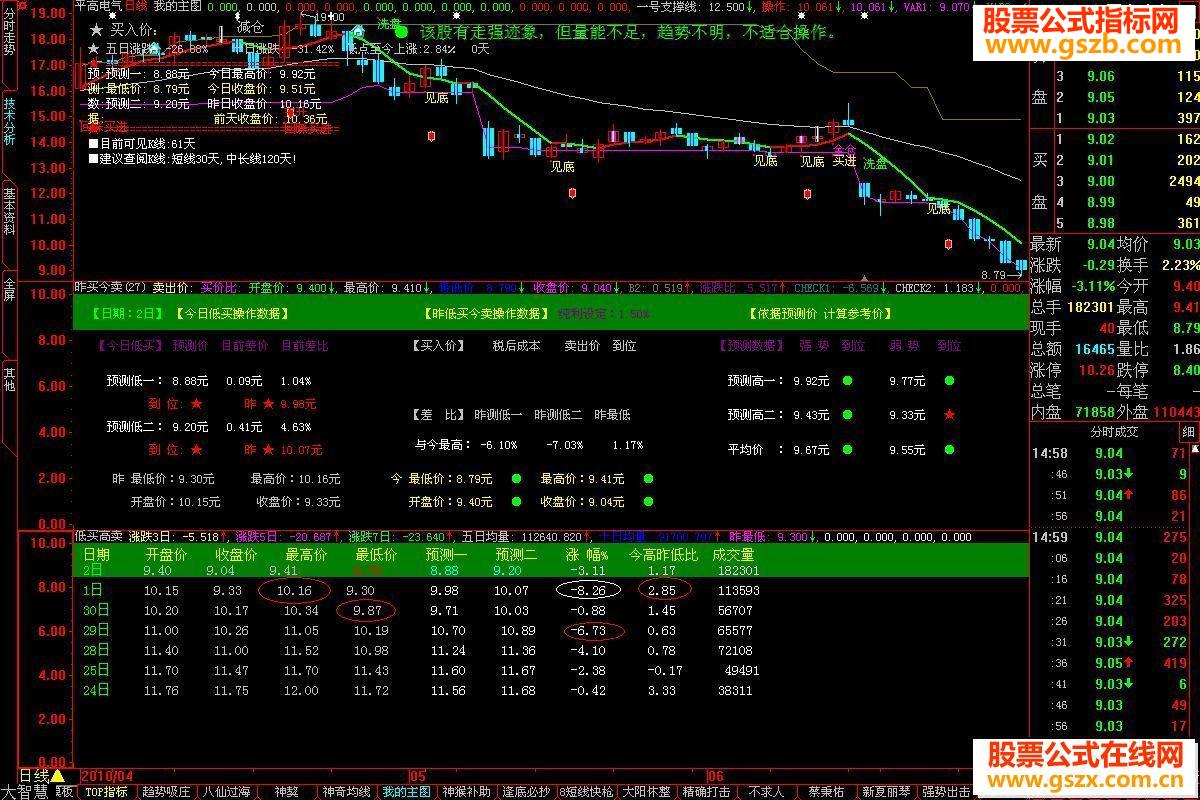Click the 成交量 column header

point(733,554)
